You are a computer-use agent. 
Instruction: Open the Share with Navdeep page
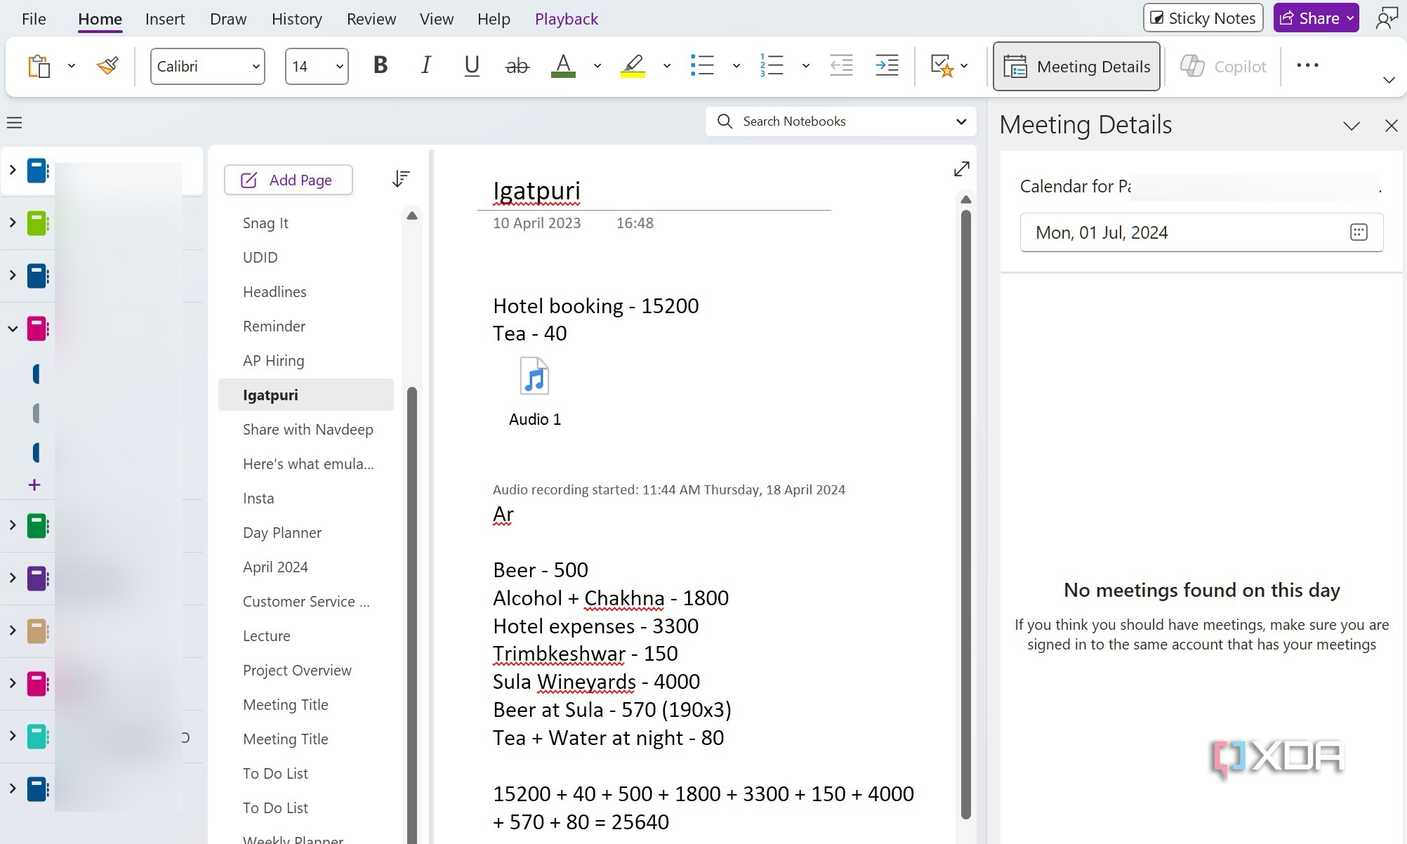point(306,429)
